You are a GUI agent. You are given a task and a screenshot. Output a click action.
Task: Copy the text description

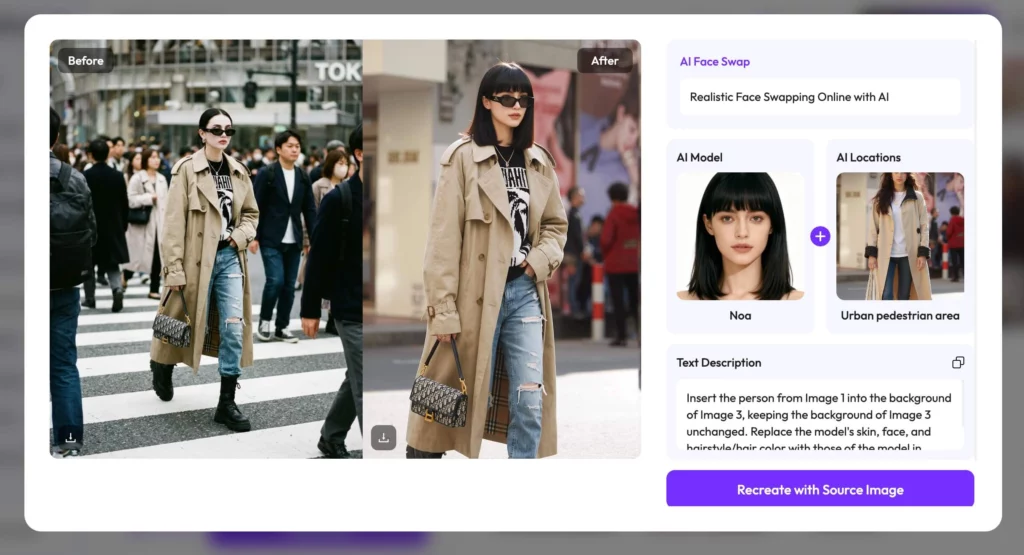(957, 362)
